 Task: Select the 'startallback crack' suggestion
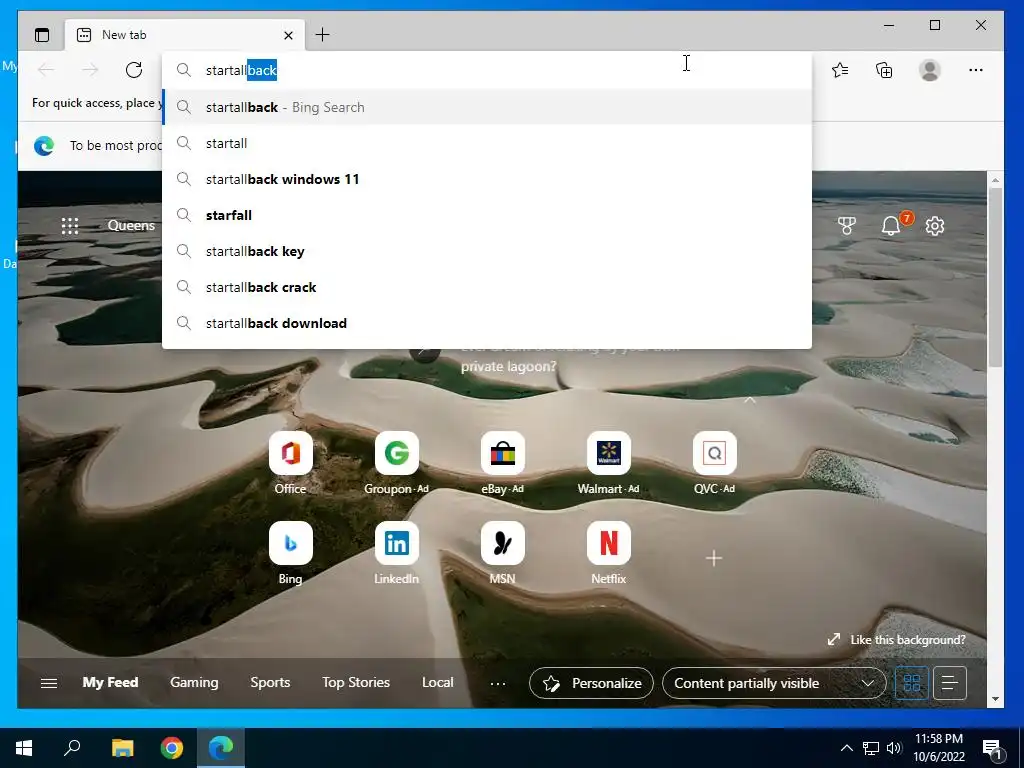[487, 287]
